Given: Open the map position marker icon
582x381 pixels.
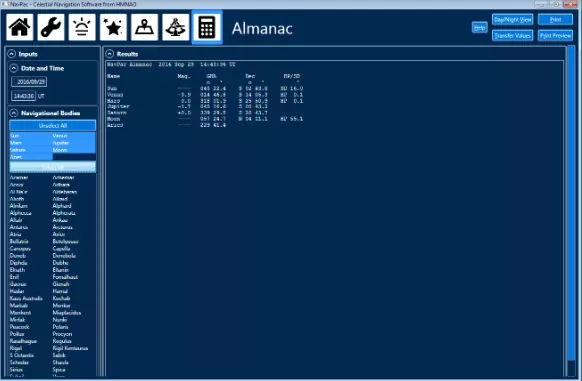Looking at the screenshot, I should (x=144, y=27).
